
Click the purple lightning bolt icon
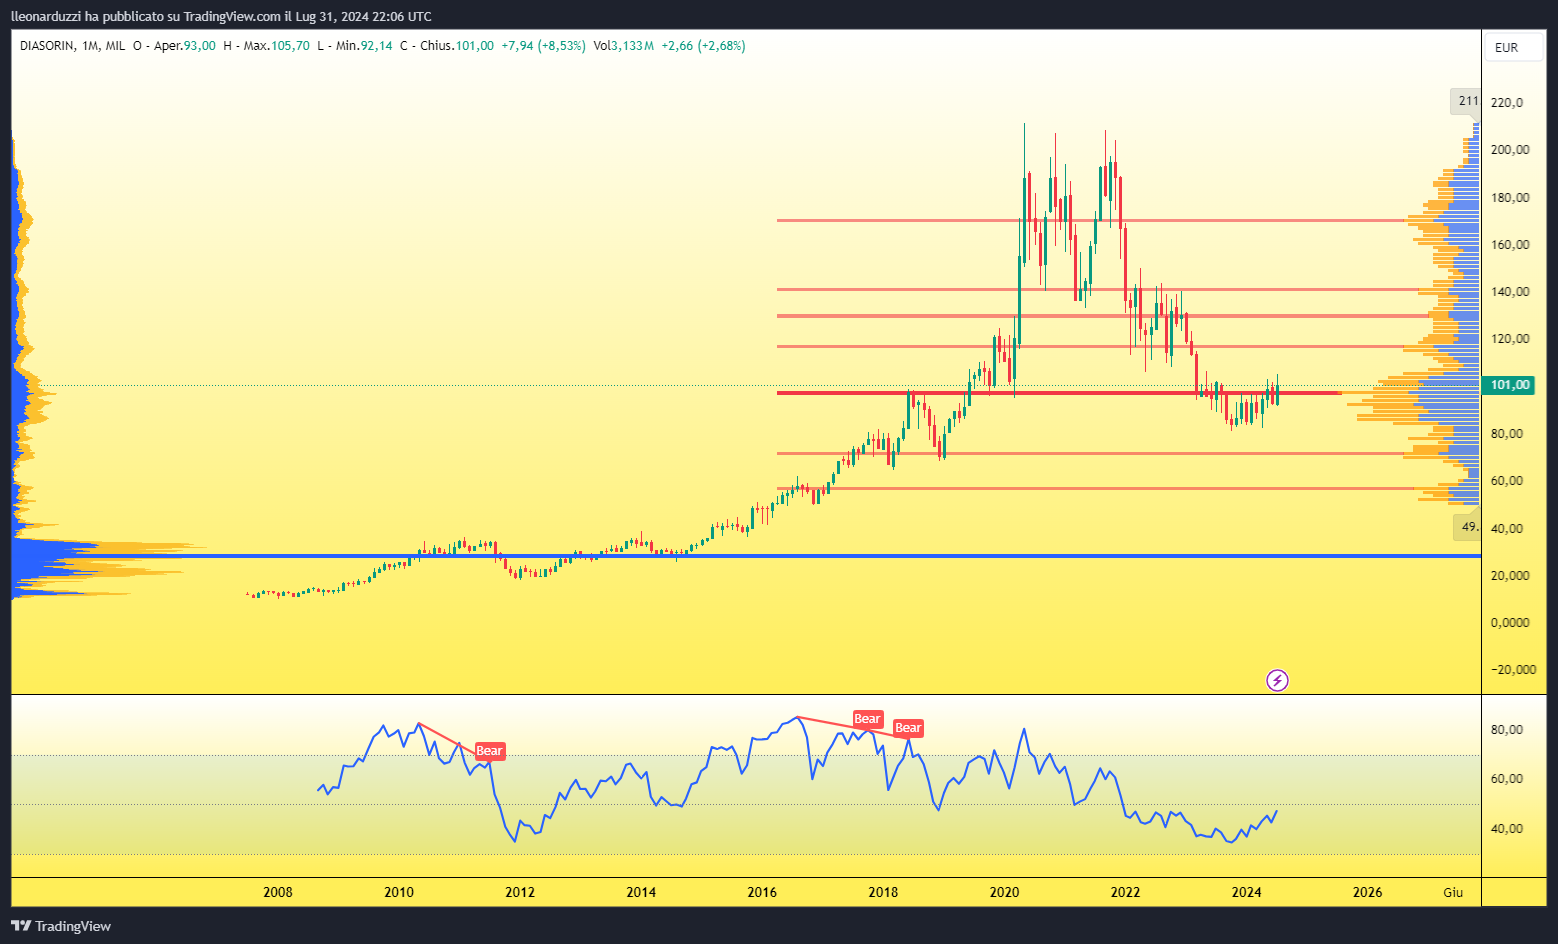[x=1277, y=681]
